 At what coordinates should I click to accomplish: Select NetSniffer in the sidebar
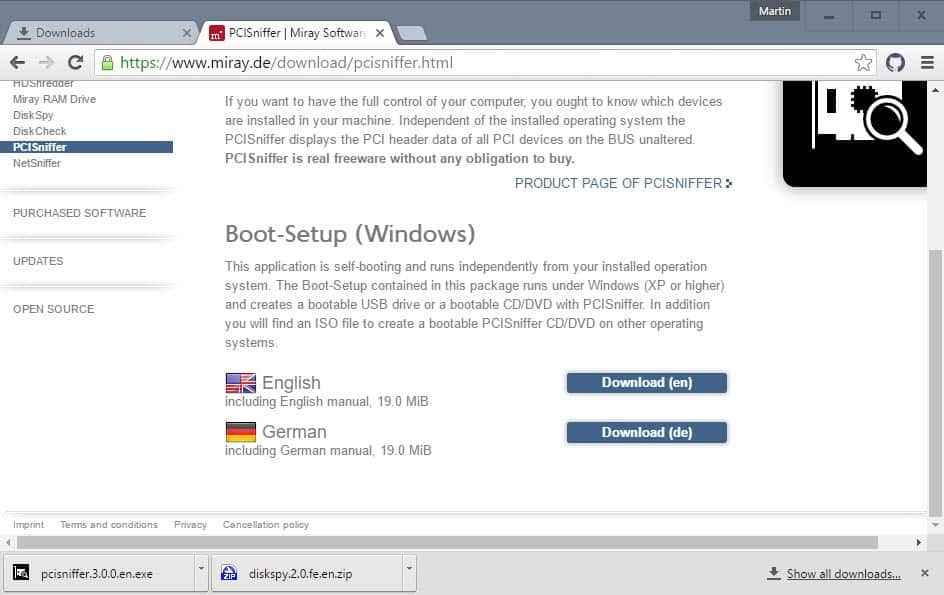tap(38, 163)
